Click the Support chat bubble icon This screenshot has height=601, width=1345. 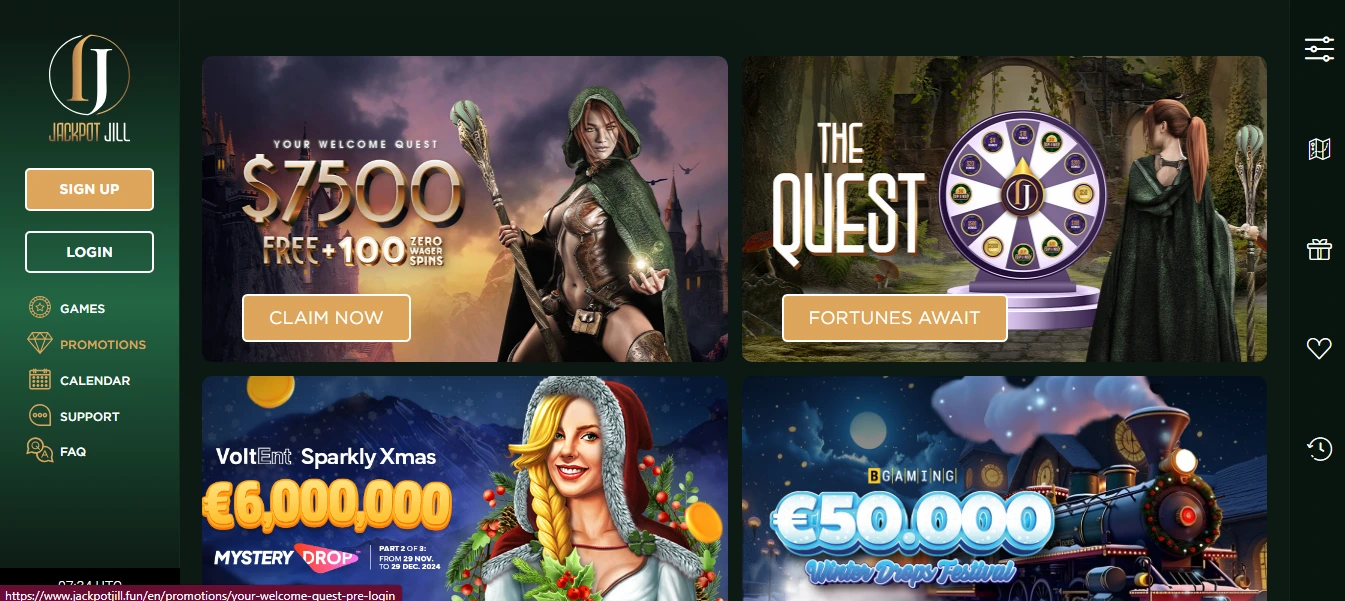tap(40, 416)
